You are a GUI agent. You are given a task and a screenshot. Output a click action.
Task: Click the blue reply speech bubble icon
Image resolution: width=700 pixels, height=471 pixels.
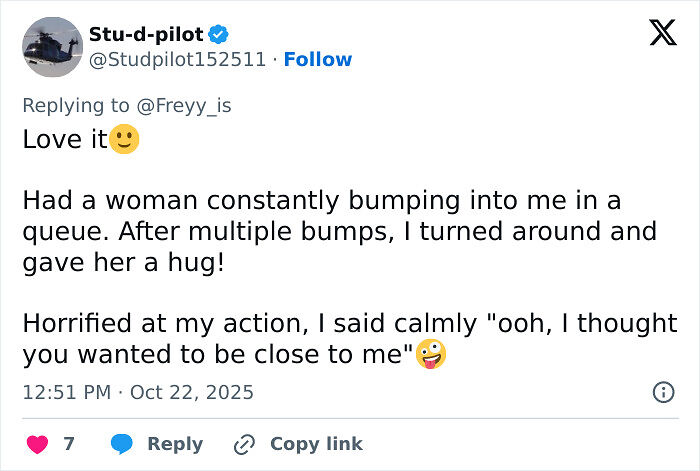(x=122, y=444)
